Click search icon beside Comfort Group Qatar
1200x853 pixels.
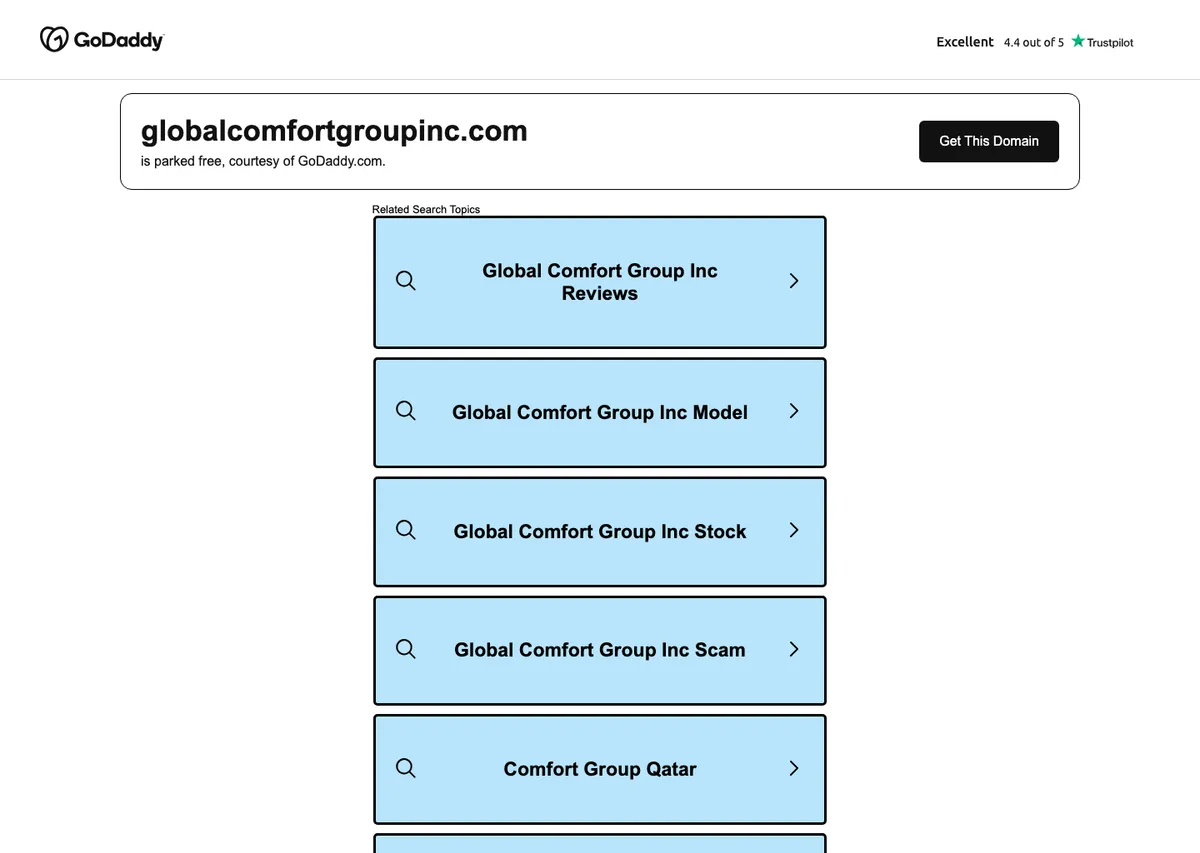click(405, 768)
